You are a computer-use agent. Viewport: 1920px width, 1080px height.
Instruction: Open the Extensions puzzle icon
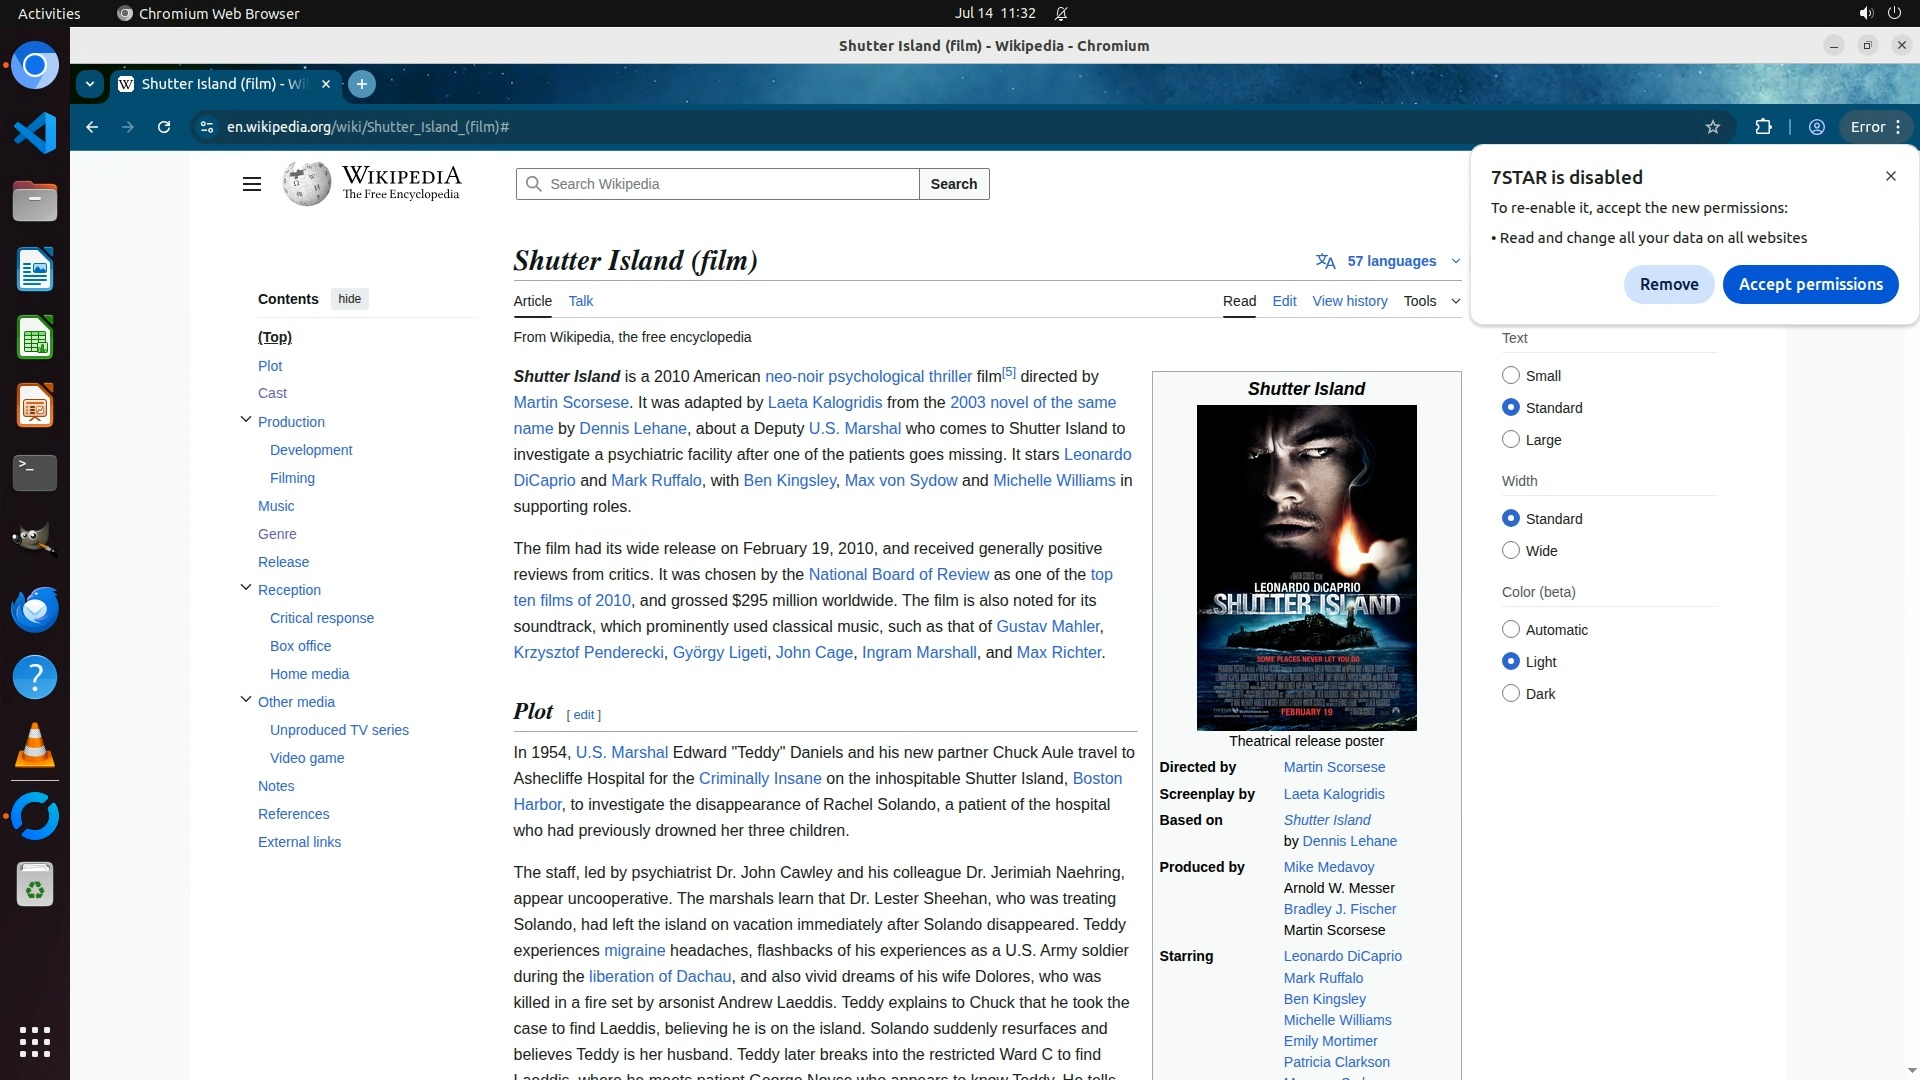(1763, 127)
